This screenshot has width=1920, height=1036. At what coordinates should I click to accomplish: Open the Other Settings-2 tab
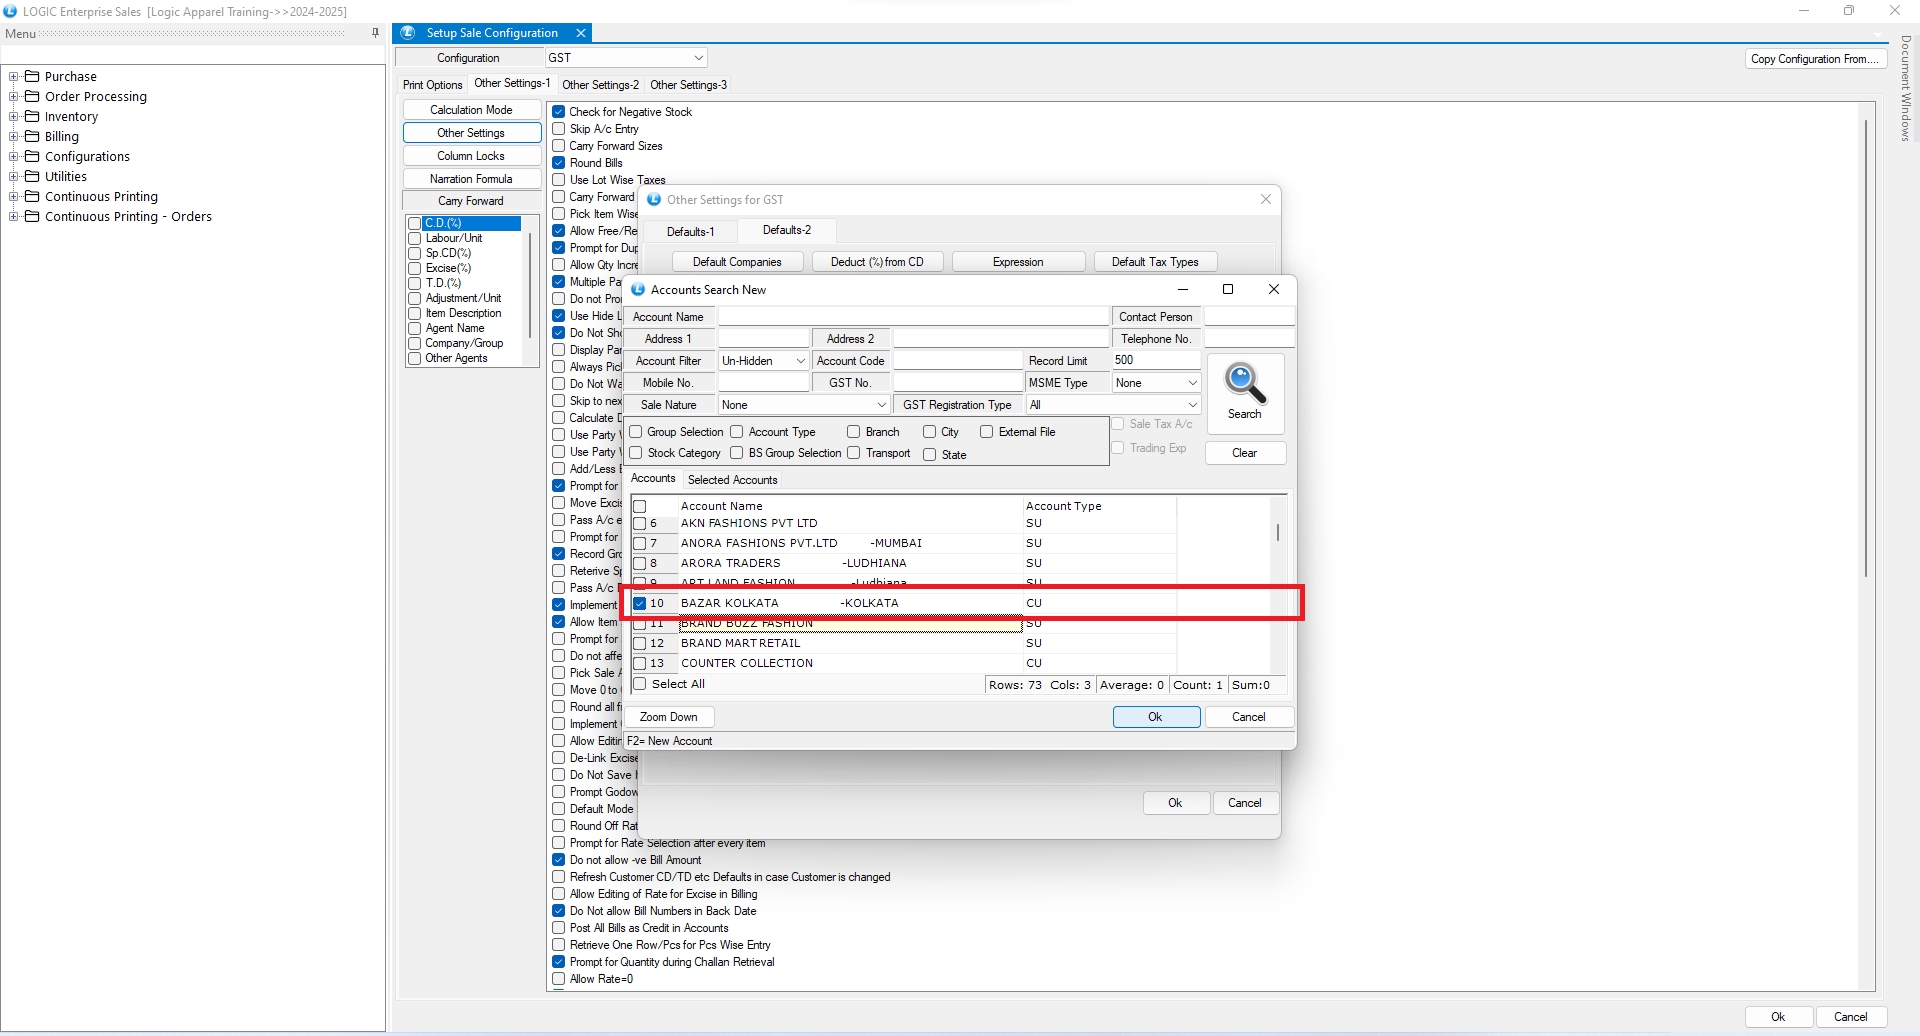click(x=600, y=85)
